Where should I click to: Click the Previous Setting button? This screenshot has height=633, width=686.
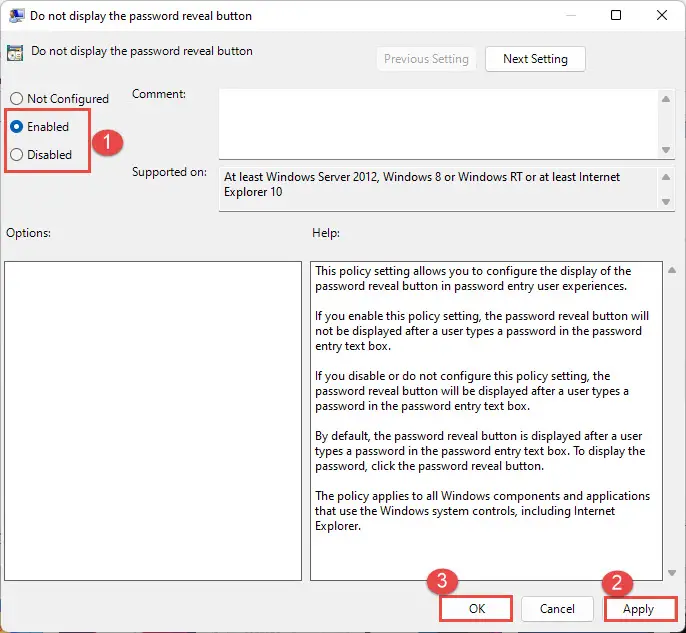[426, 59]
